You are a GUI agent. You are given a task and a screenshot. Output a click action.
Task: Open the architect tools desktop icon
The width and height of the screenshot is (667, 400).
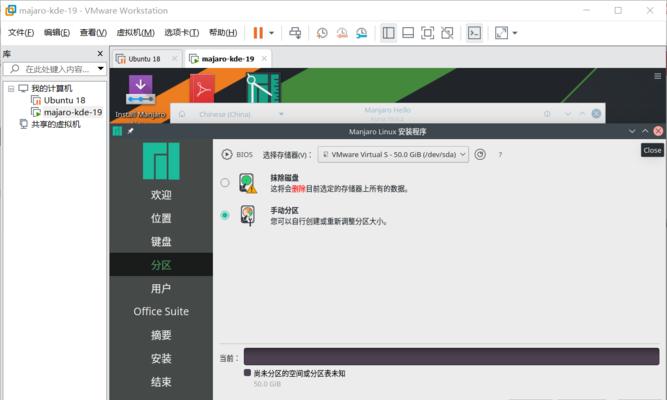pos(262,88)
